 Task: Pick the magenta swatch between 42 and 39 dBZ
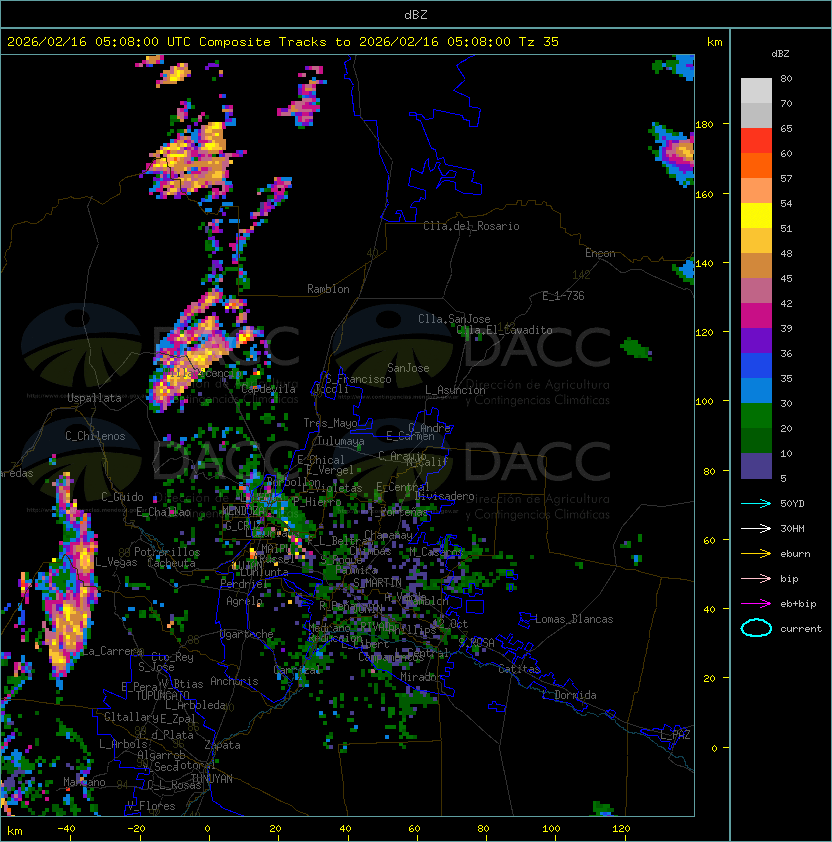(x=756, y=316)
